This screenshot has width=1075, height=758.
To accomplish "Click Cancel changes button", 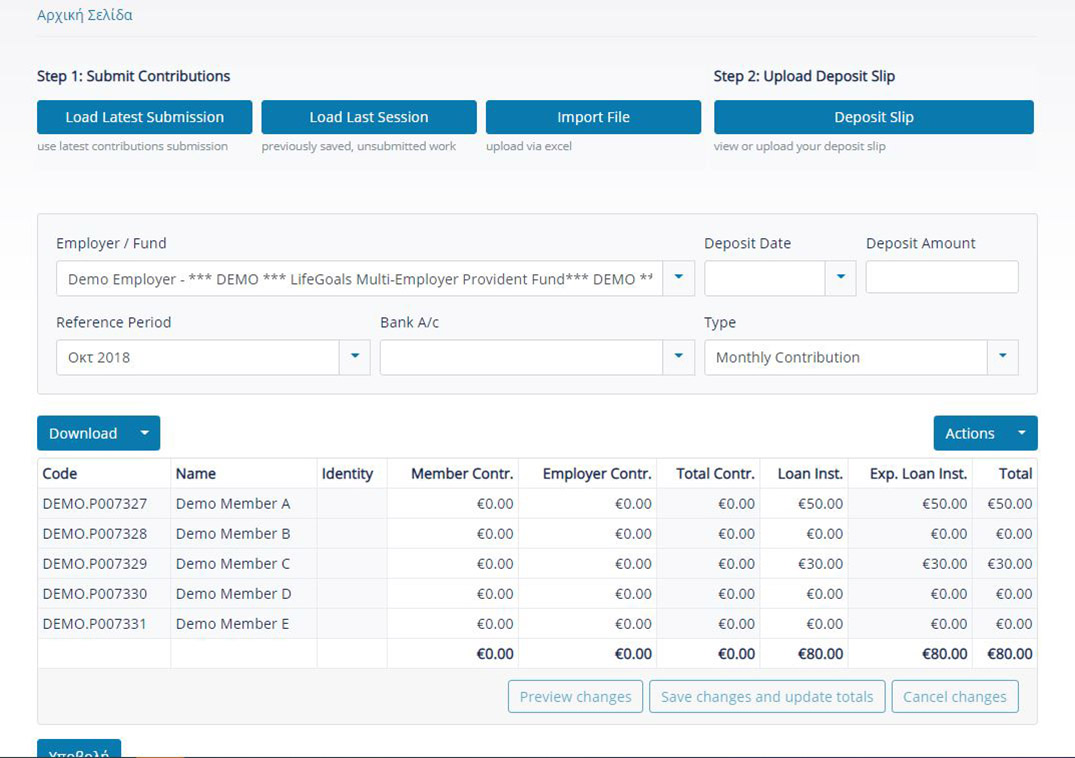I will pyautogui.click(x=954, y=696).
